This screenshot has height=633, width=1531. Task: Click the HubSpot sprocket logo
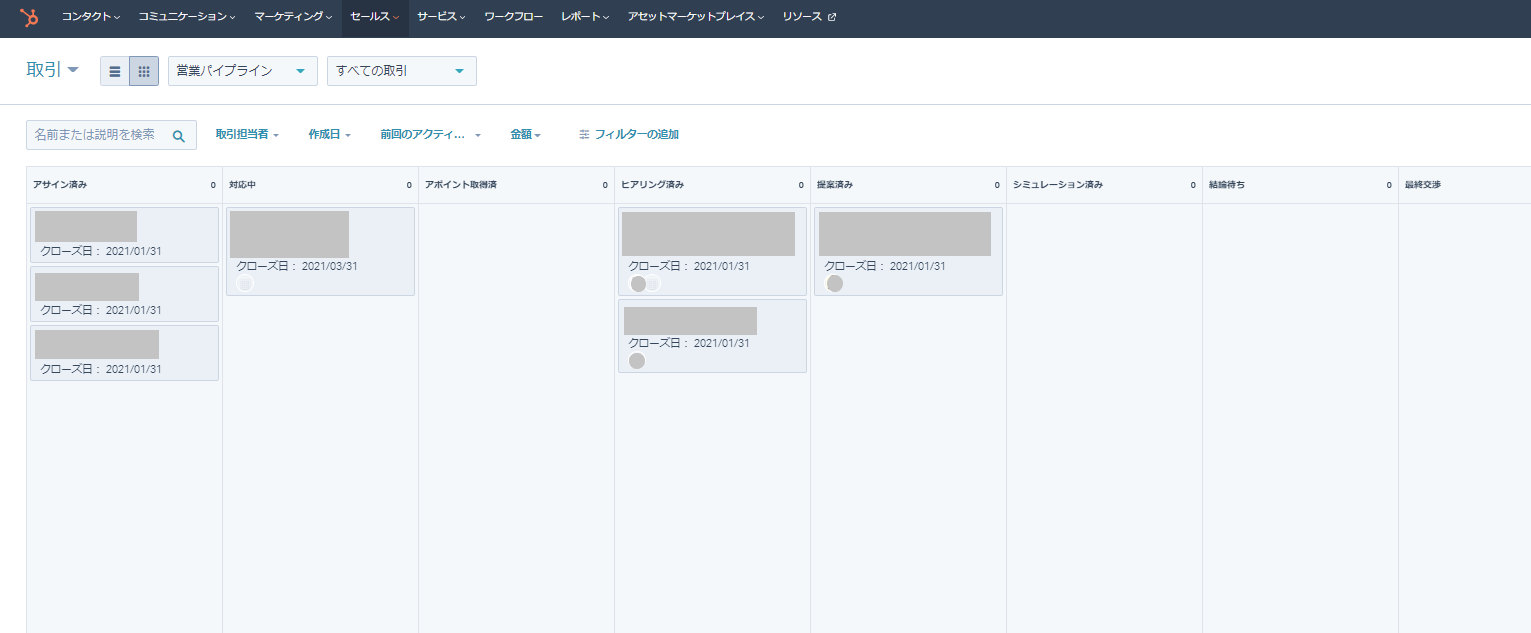coord(29,17)
